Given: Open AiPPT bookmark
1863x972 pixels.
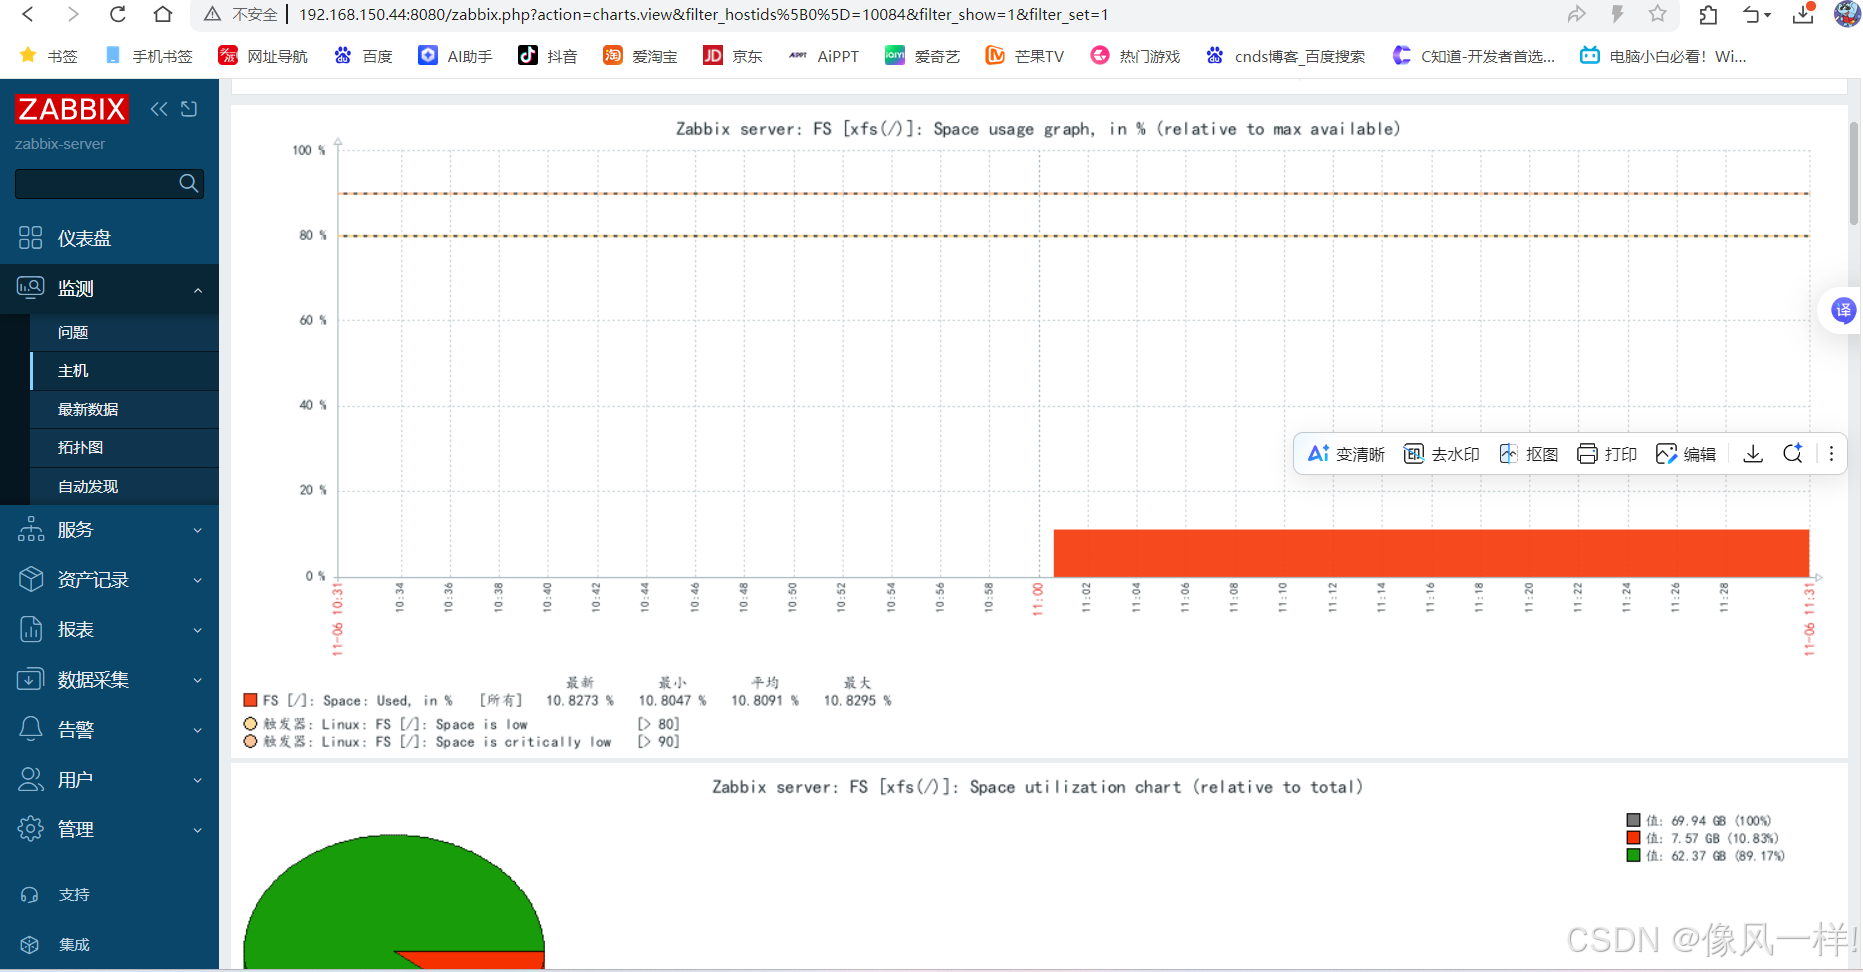Looking at the screenshot, I should pos(823,56).
